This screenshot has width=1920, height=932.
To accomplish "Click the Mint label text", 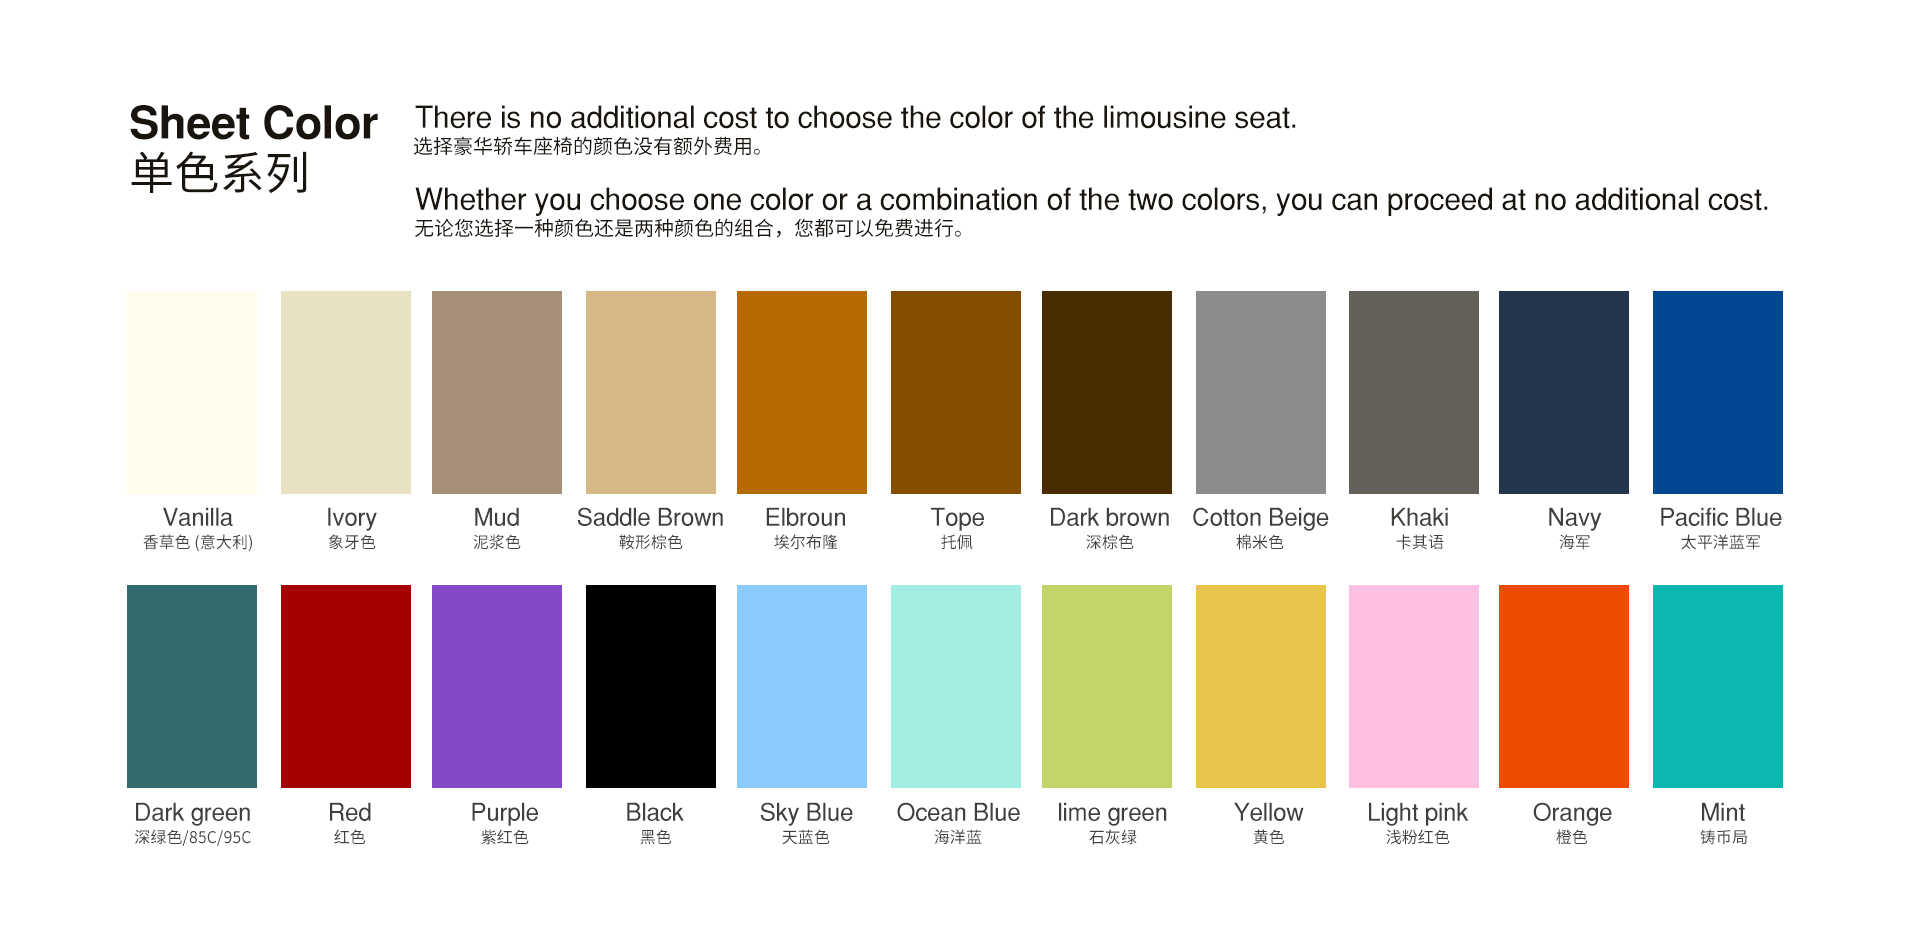I will coord(1722,812).
